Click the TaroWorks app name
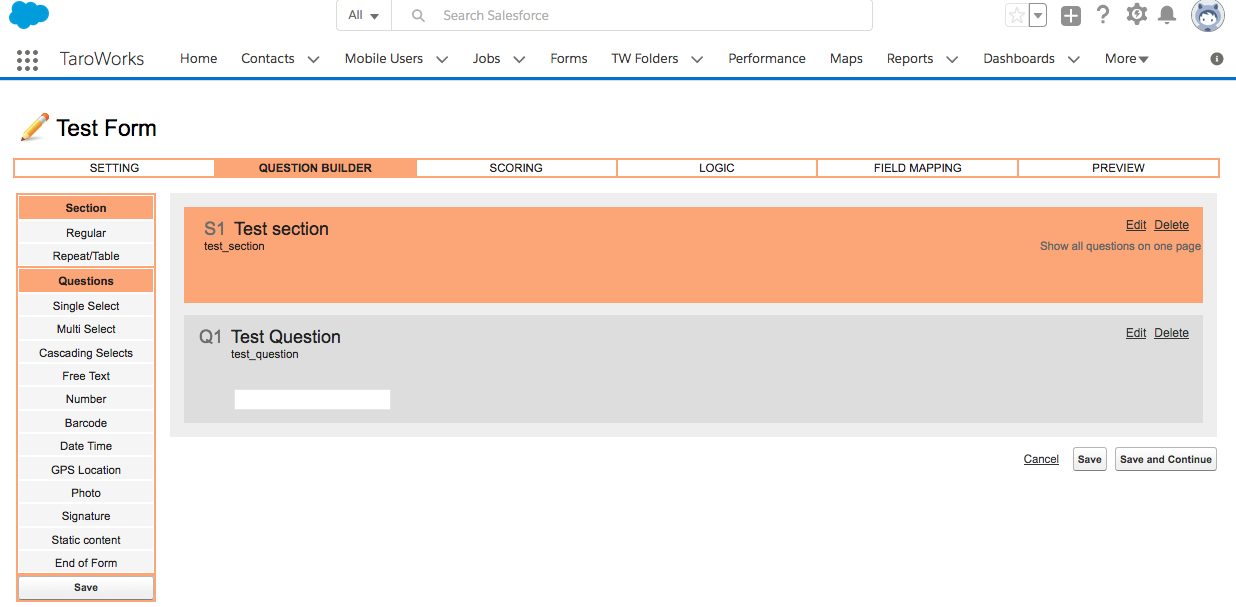1236x607 pixels. pos(102,59)
